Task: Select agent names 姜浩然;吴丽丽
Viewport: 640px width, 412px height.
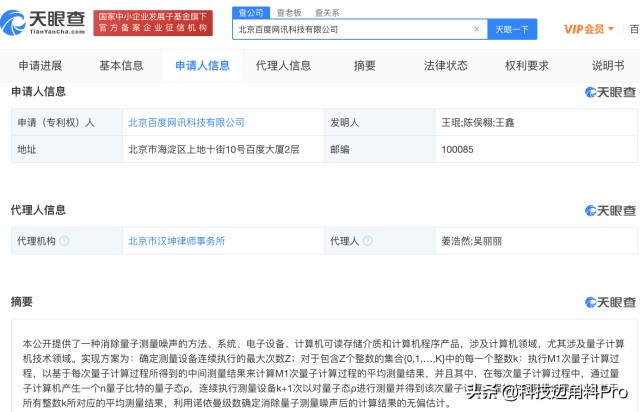Action: 471,241
